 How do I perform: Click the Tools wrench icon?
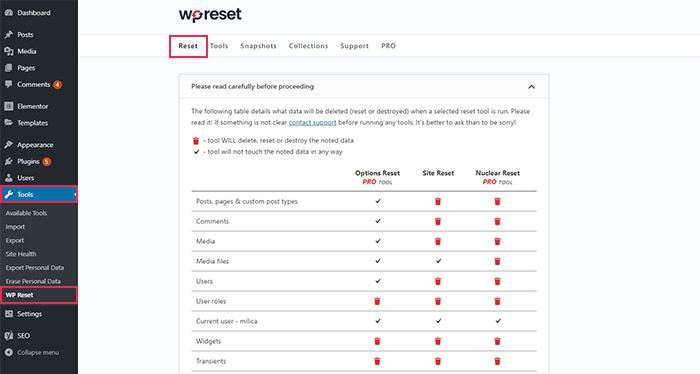(x=8, y=195)
